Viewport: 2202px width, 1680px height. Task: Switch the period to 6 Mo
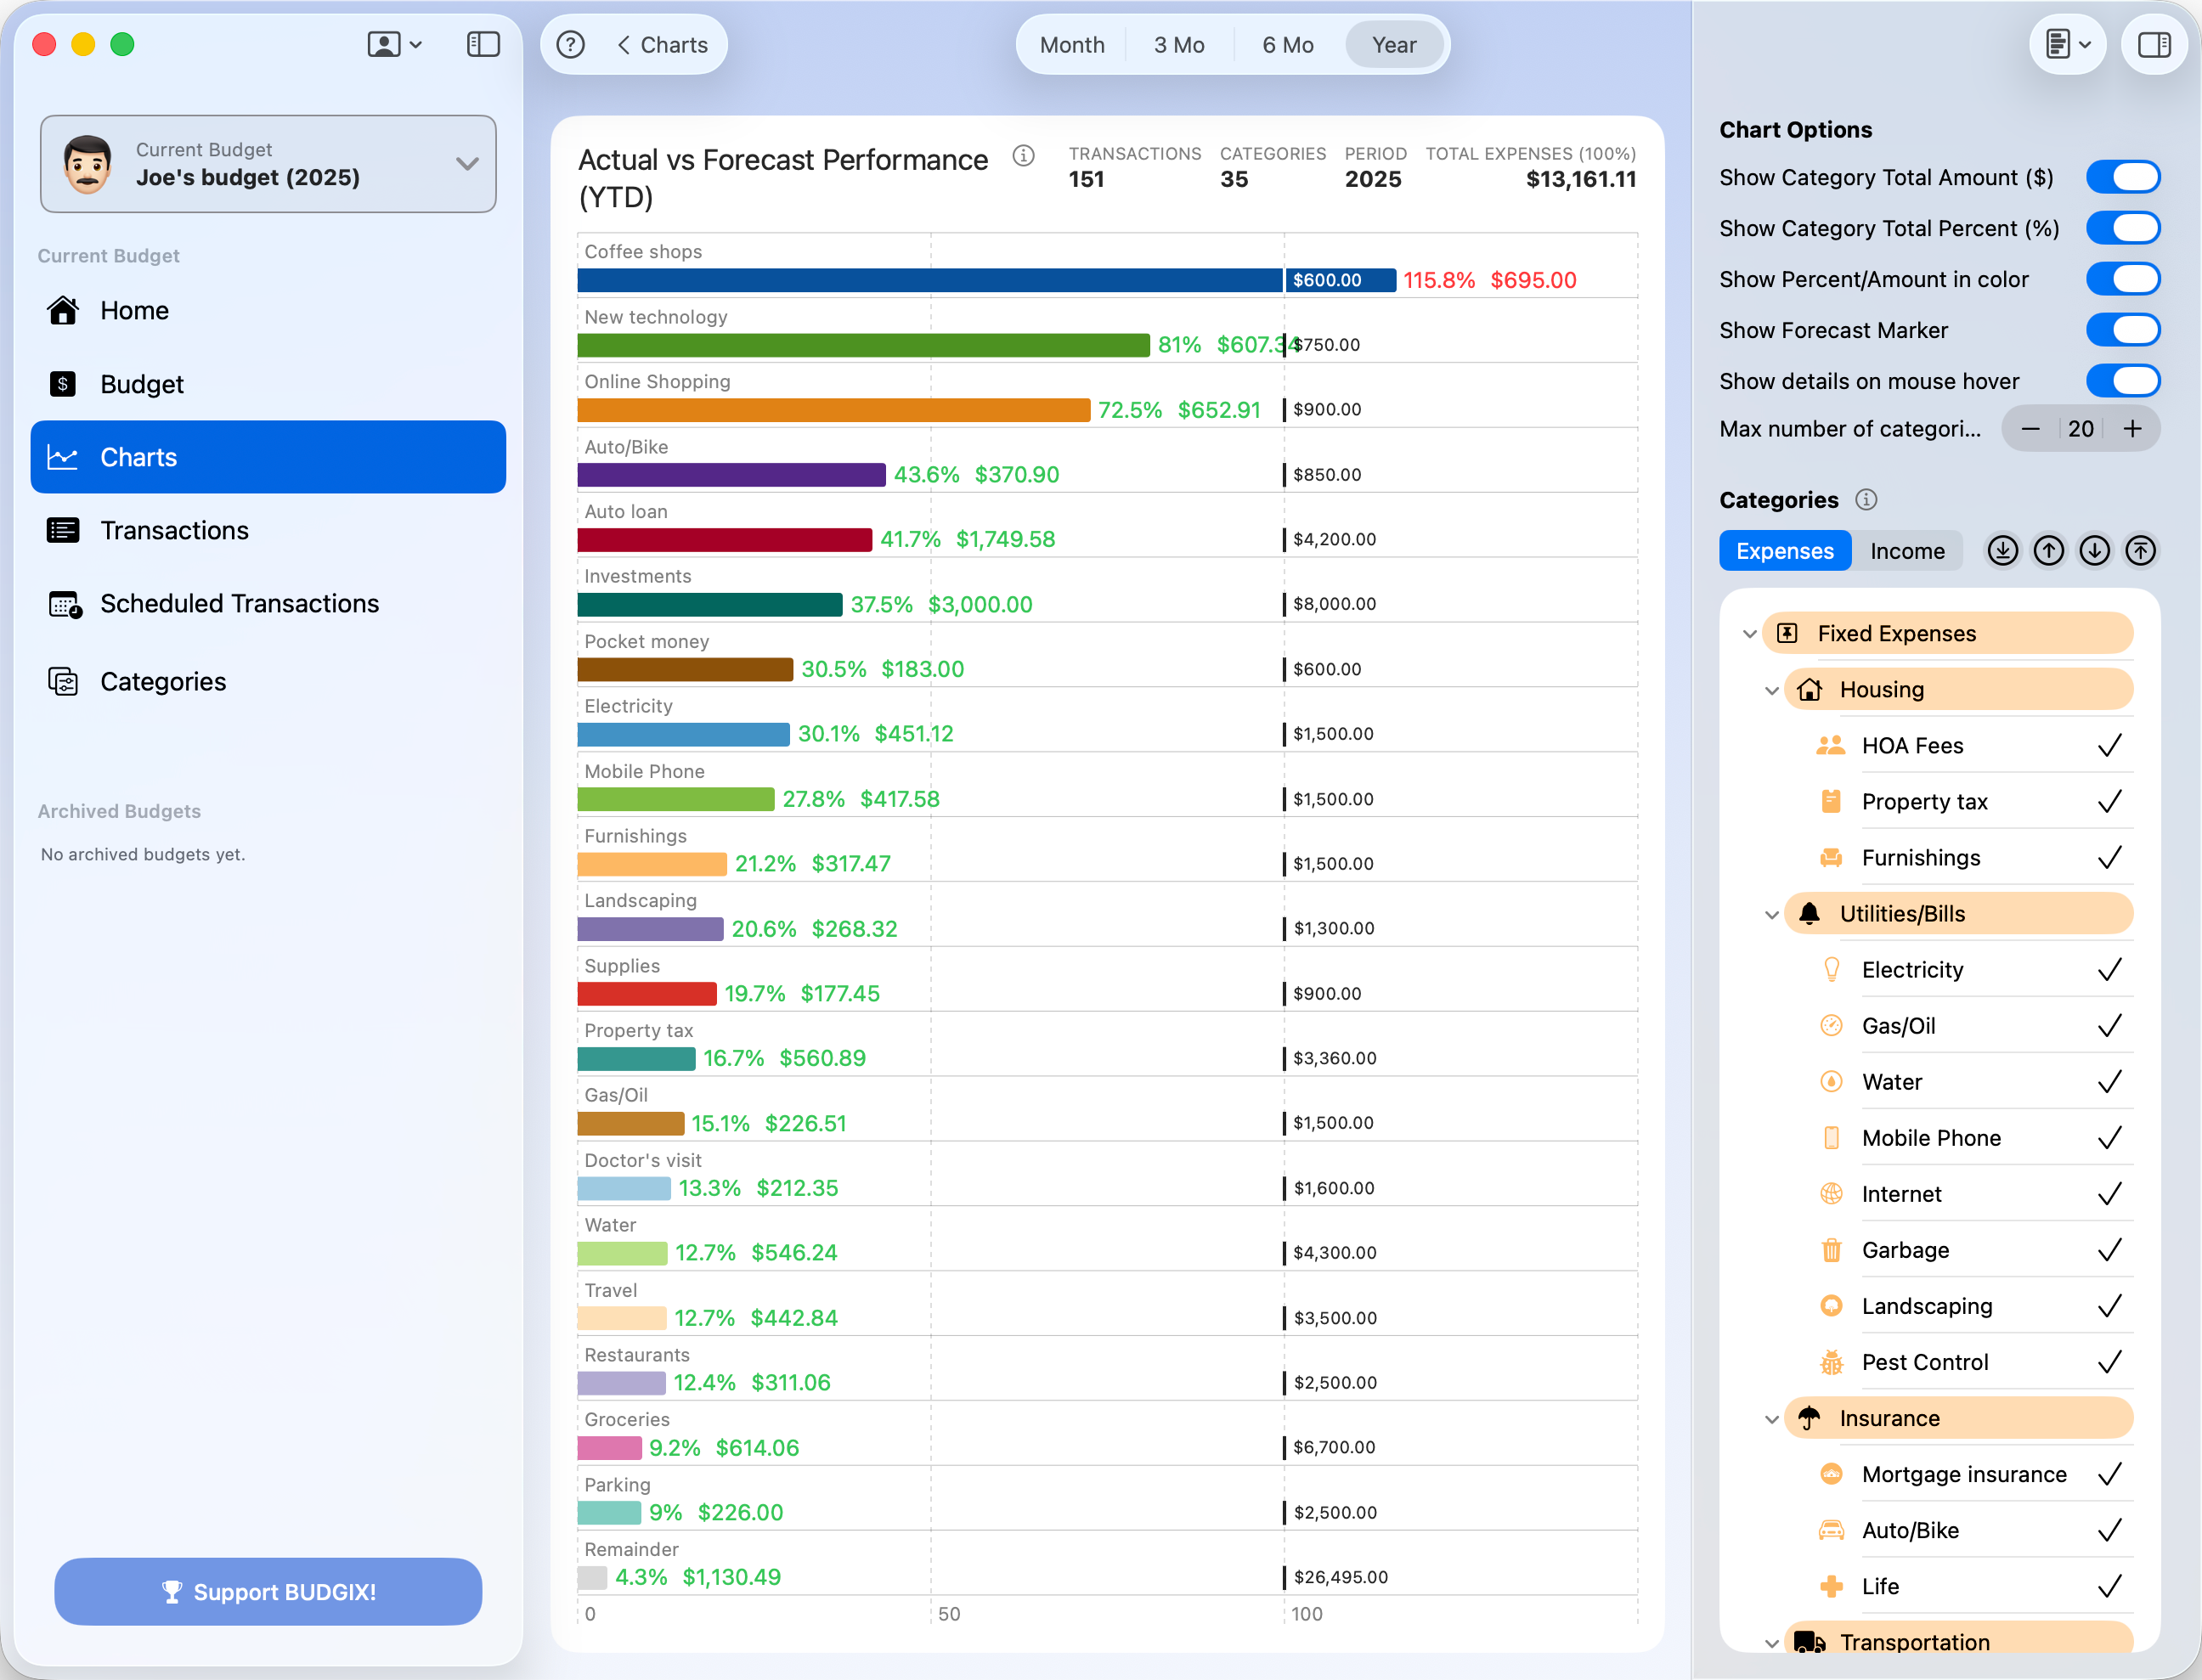1287,45
